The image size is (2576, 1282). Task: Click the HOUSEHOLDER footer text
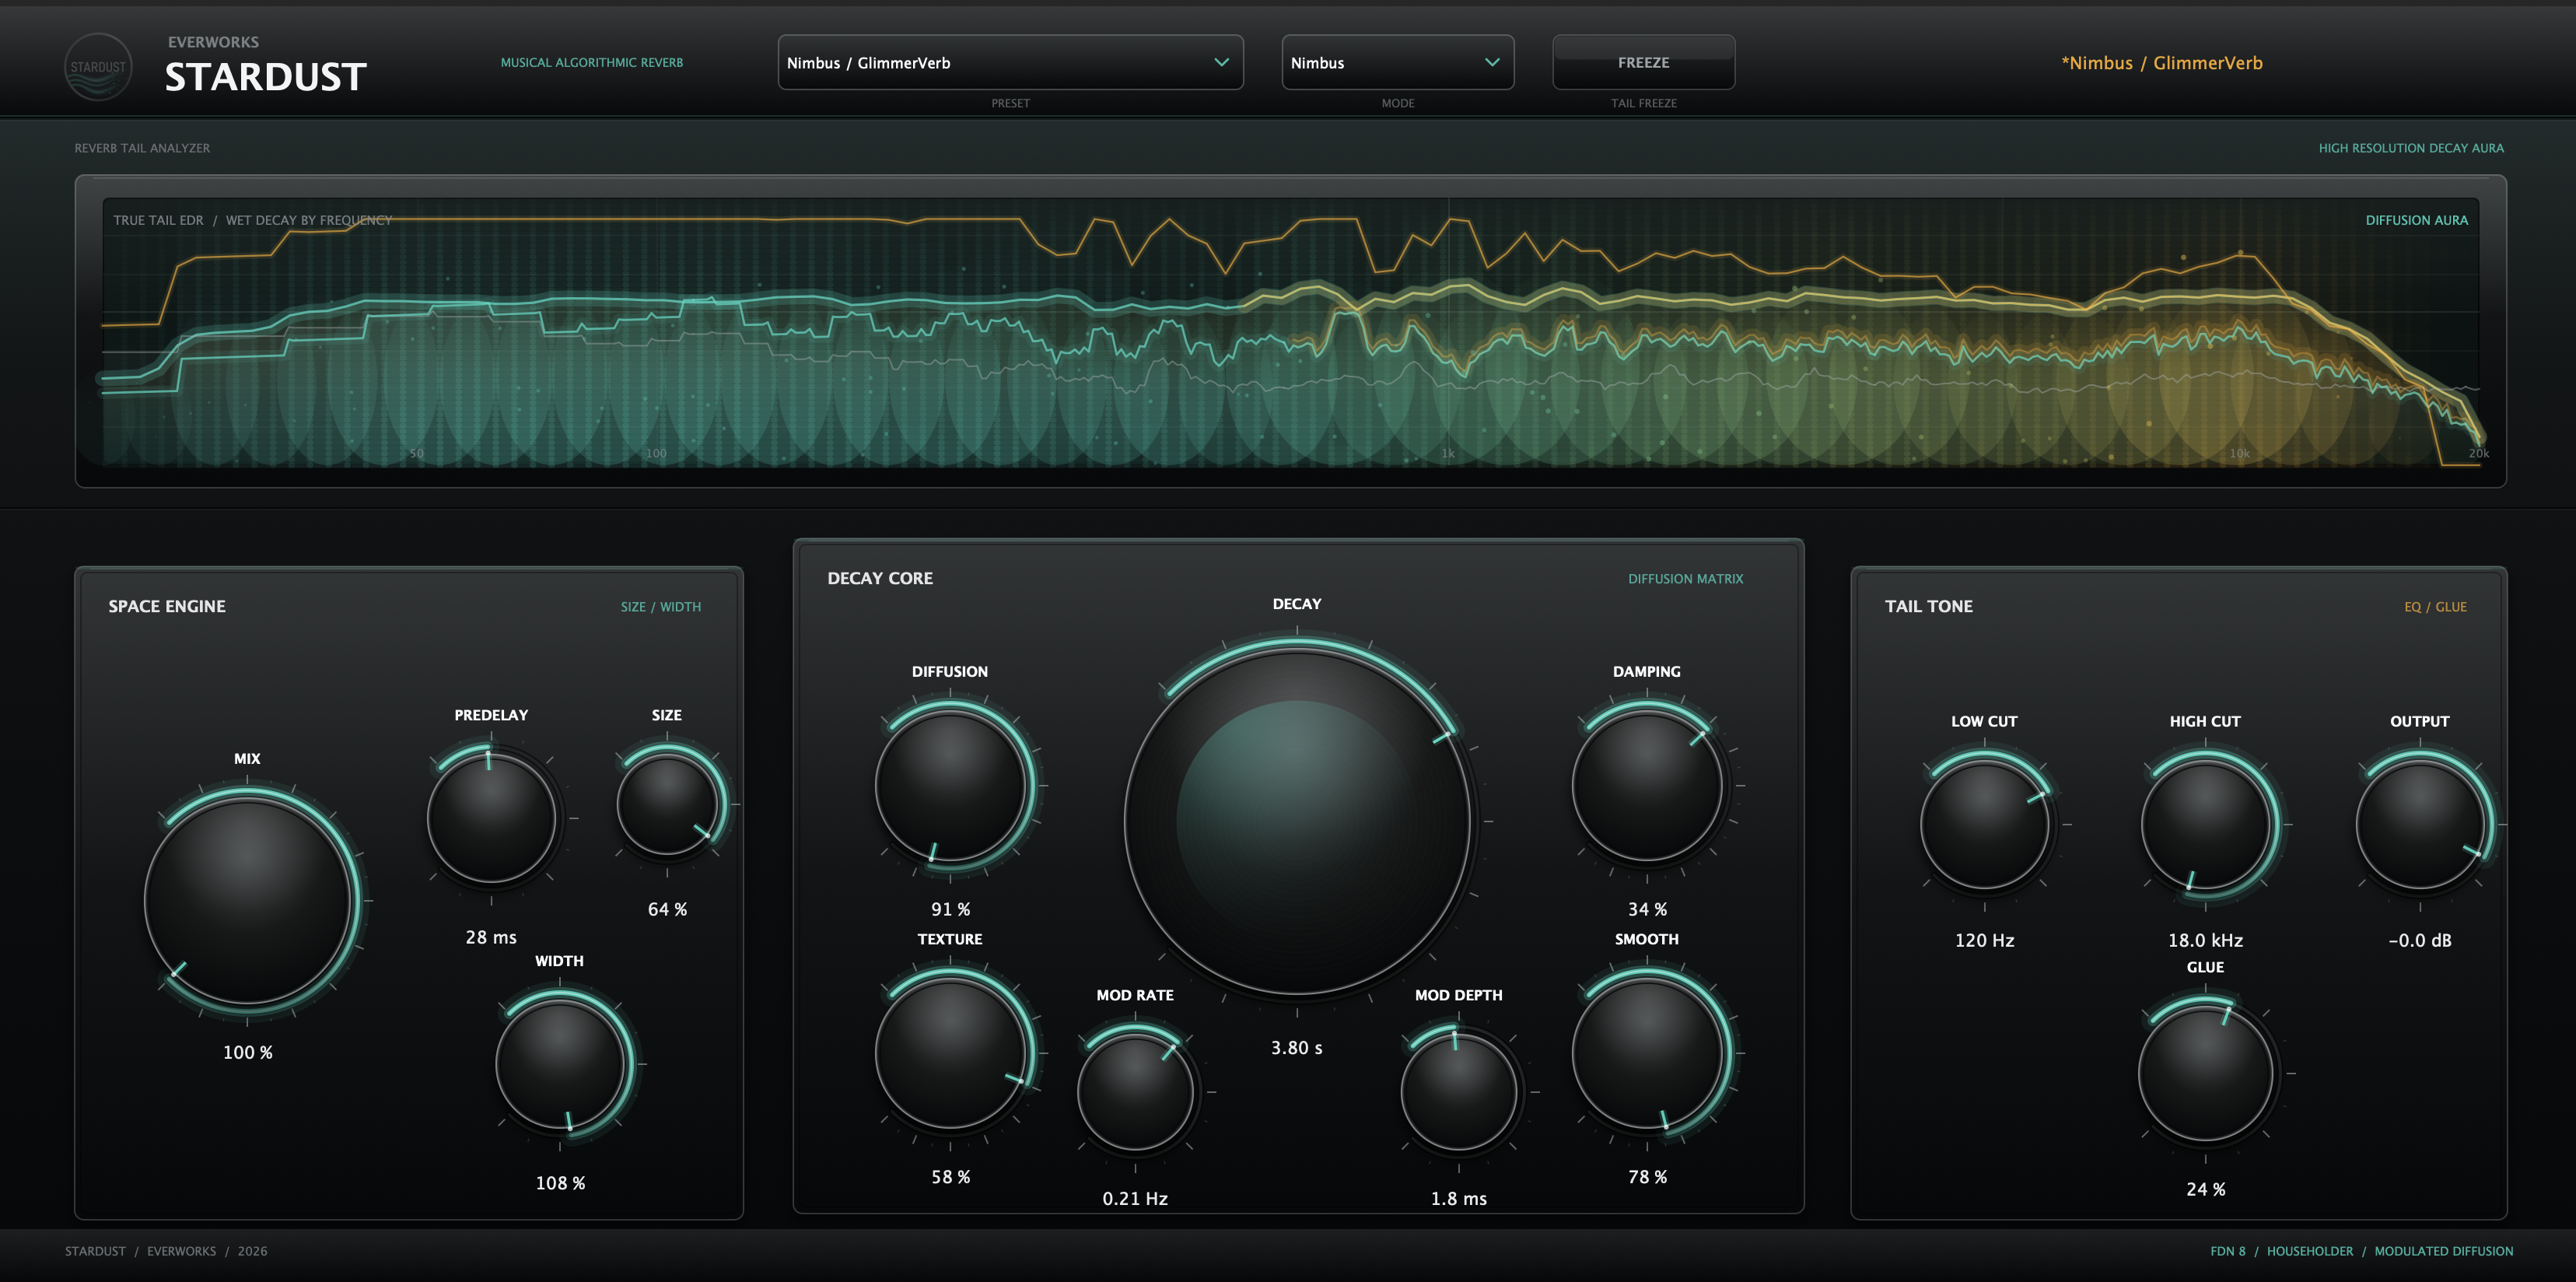(x=2309, y=1251)
